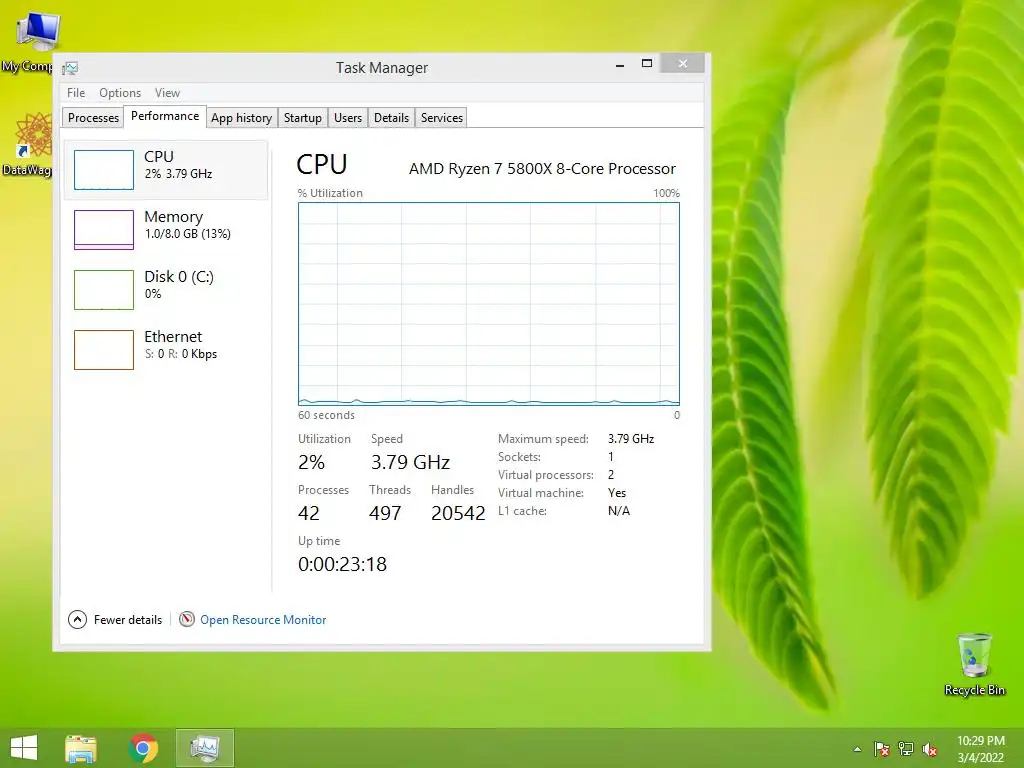The width and height of the screenshot is (1024, 768).
Task: Click the CPU label in sidebar
Action: (159, 157)
